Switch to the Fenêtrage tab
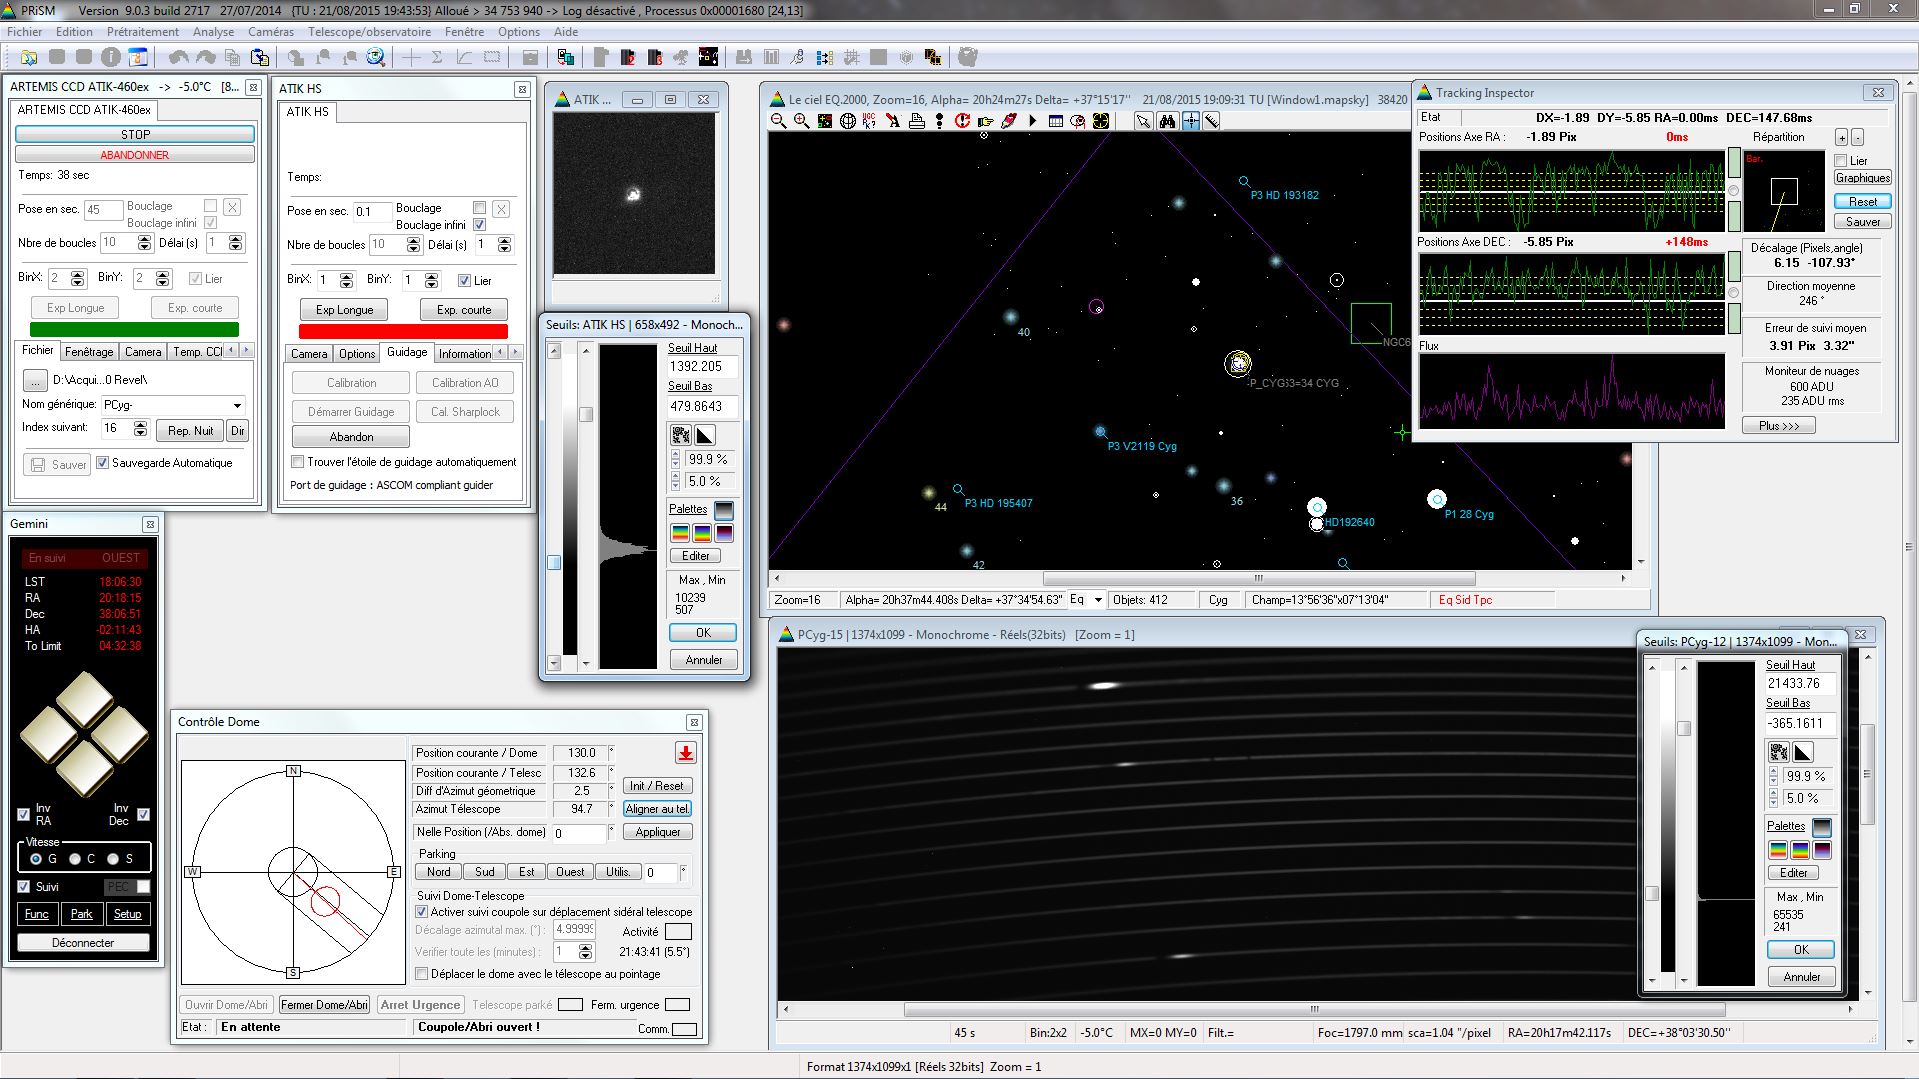 tap(89, 352)
